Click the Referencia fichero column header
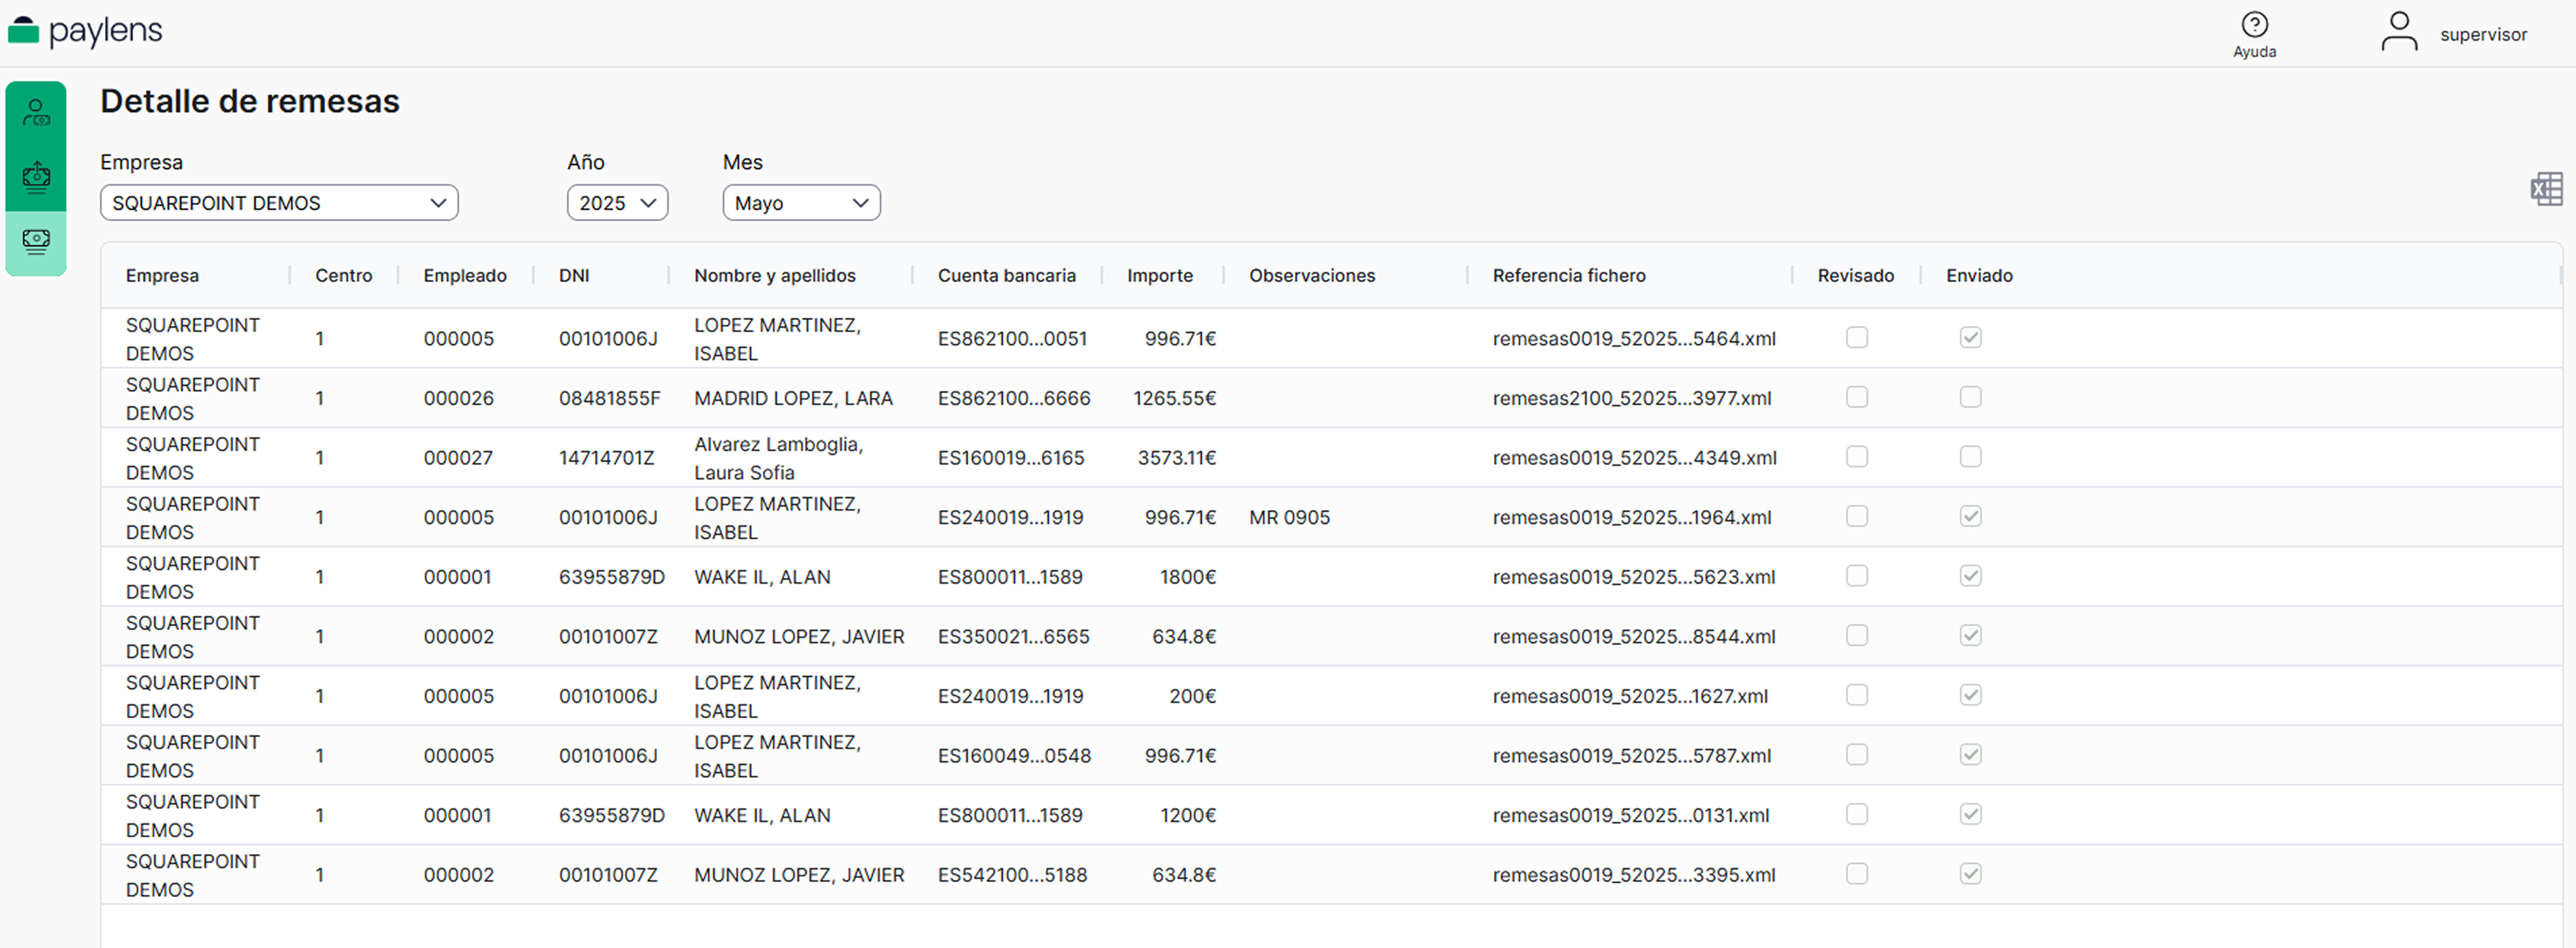 pos(1568,276)
